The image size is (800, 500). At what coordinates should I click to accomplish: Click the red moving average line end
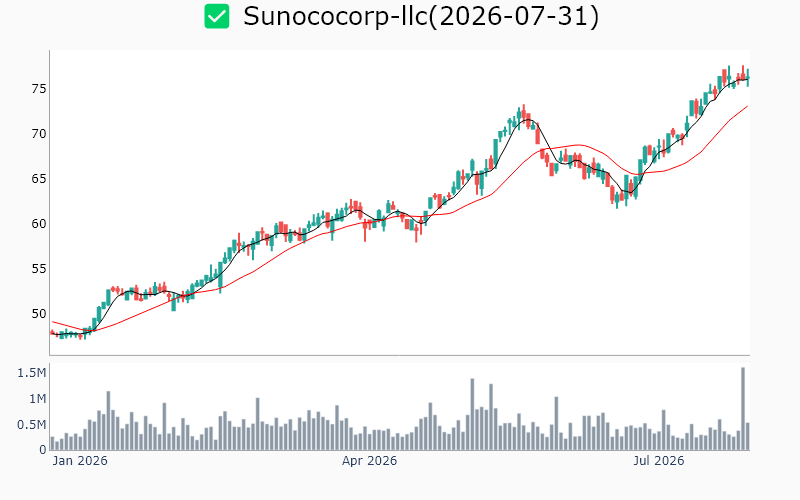pos(747,106)
